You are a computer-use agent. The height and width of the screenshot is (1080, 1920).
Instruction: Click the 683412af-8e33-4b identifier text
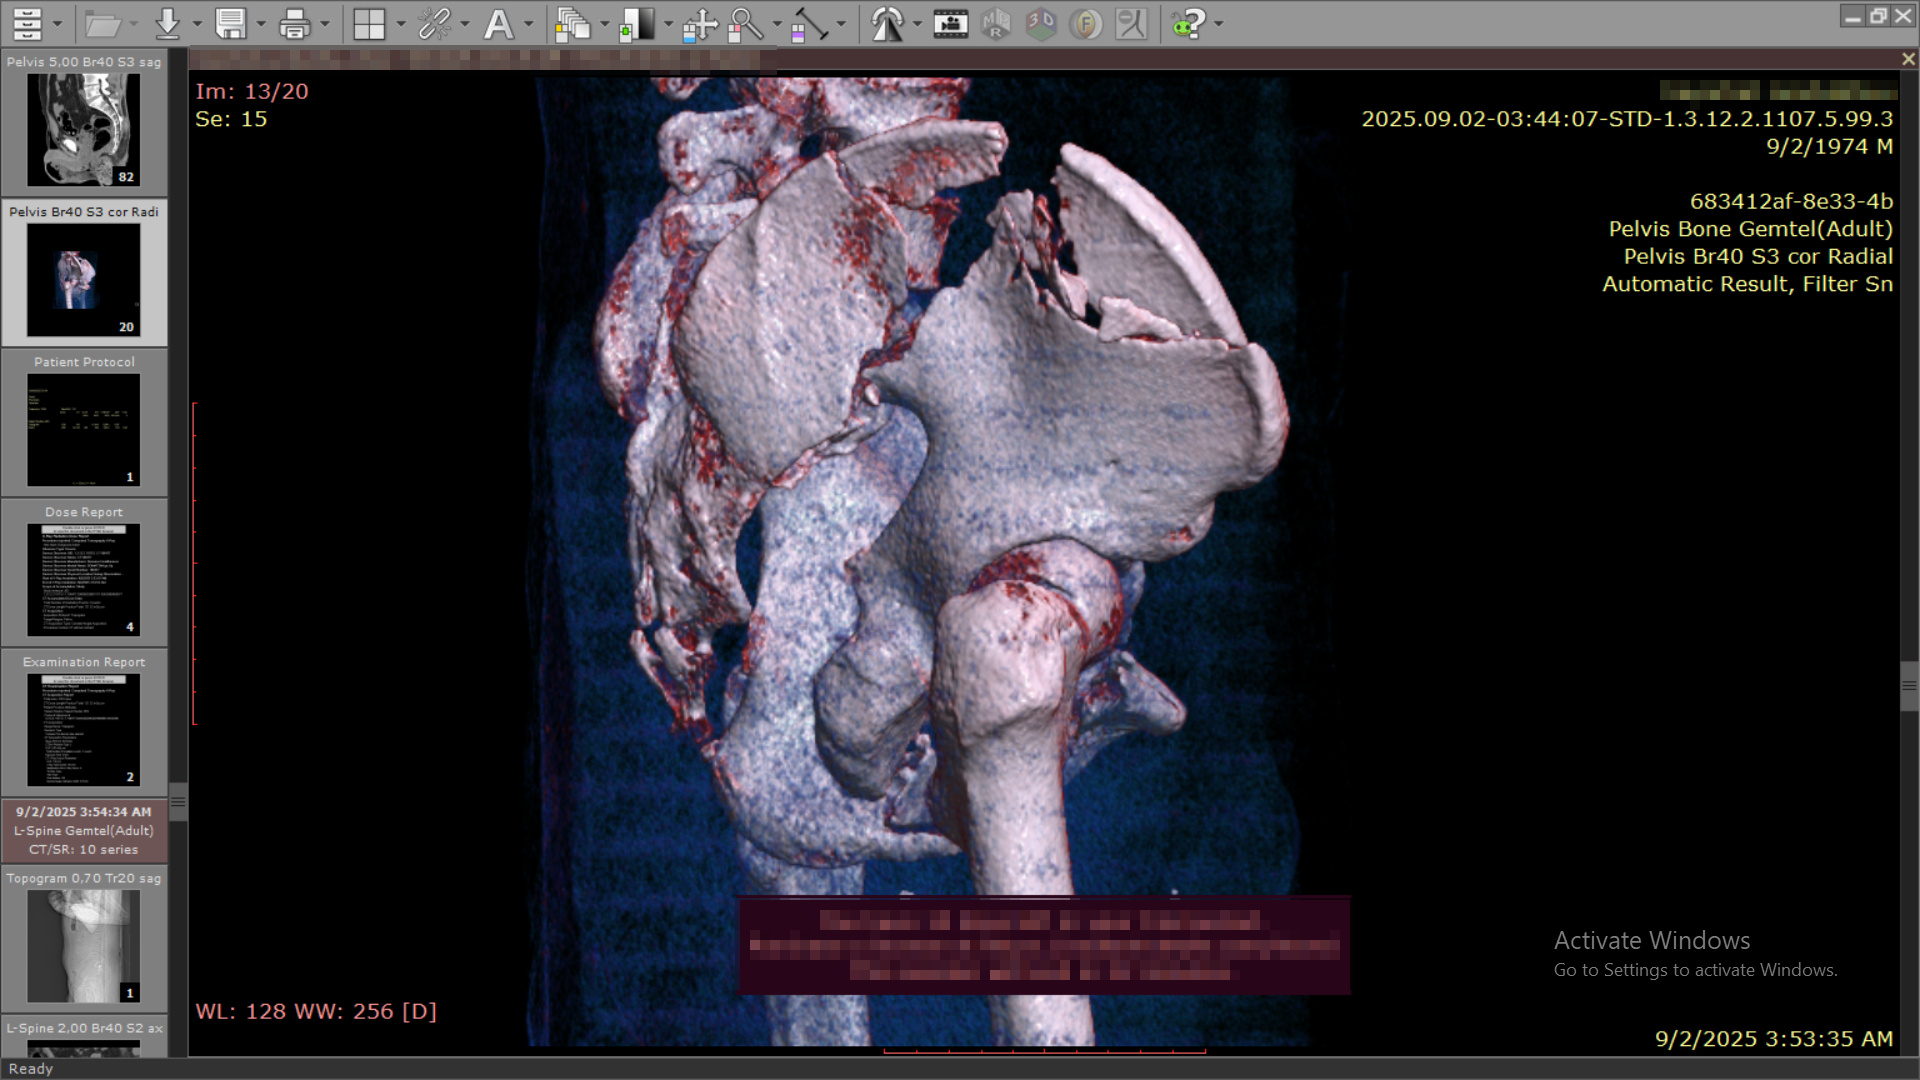1791,201
